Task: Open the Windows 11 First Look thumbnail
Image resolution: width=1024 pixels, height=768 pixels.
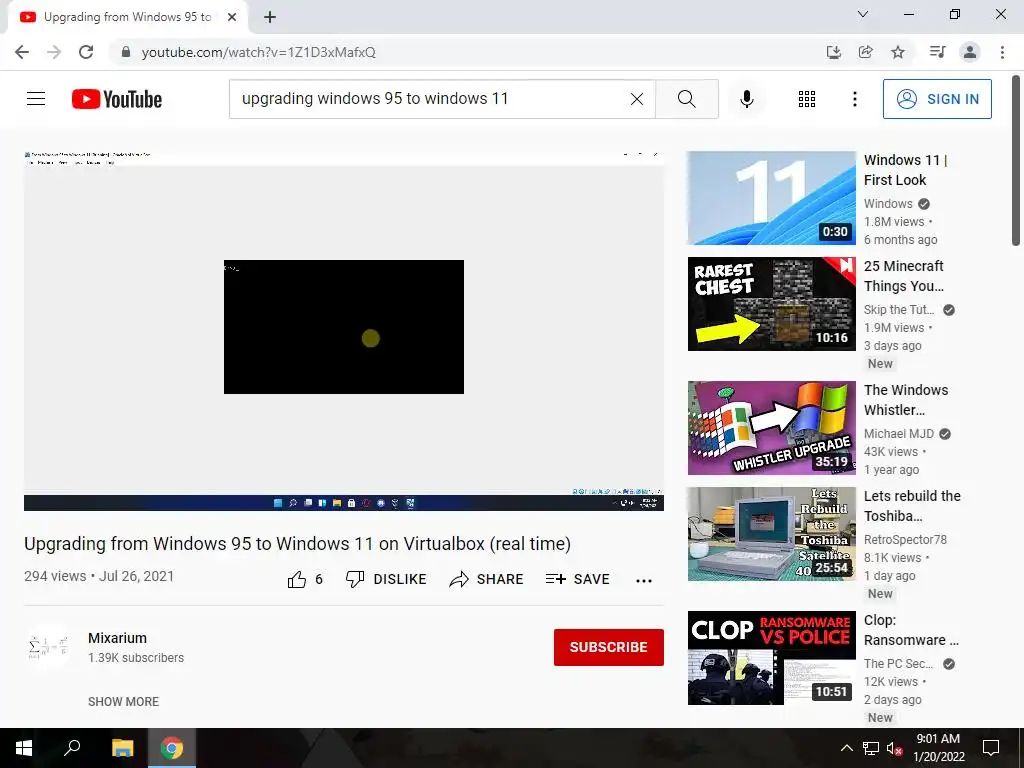Action: pos(771,198)
